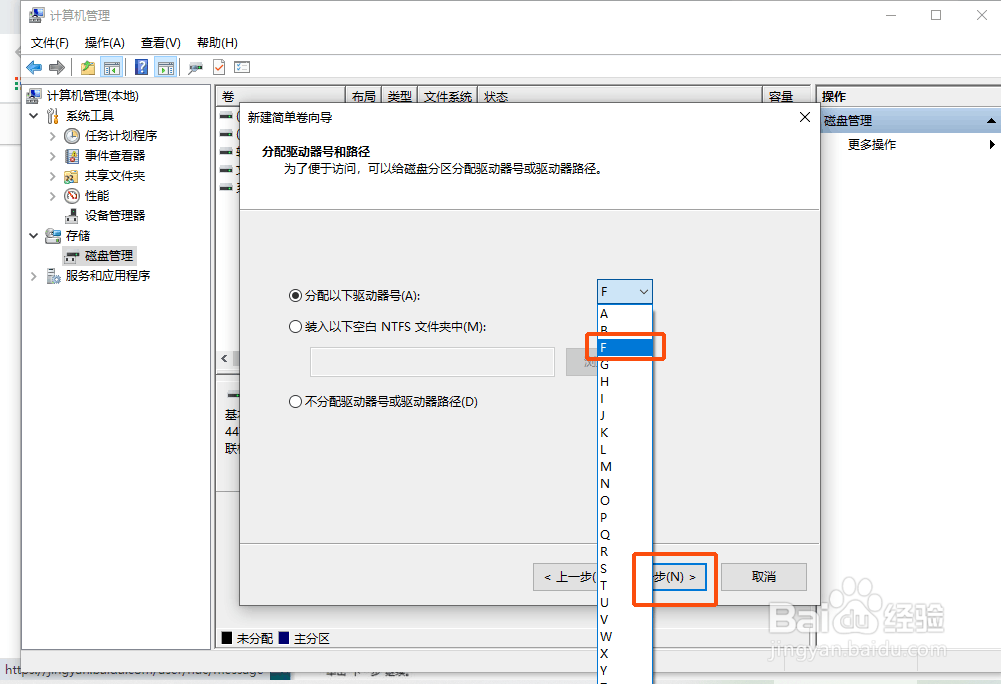Open the 操作(A) menu
The height and width of the screenshot is (684, 1001).
(105, 43)
